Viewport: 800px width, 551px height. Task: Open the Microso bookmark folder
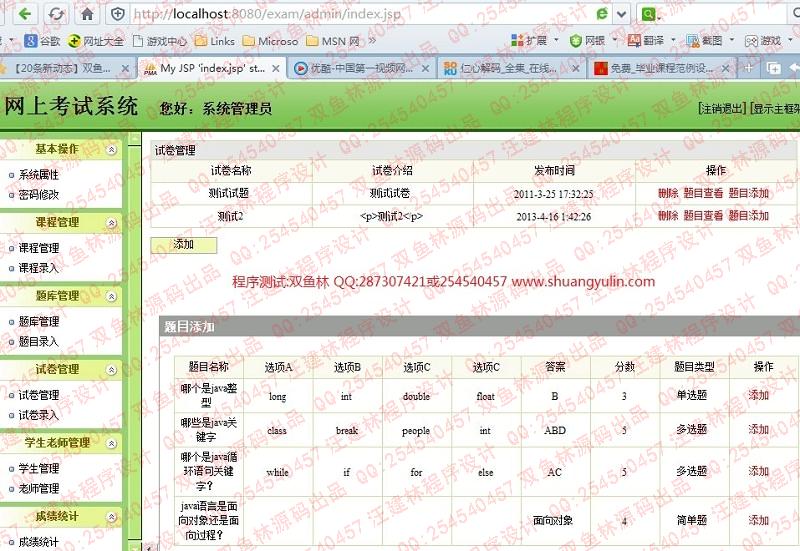270,41
